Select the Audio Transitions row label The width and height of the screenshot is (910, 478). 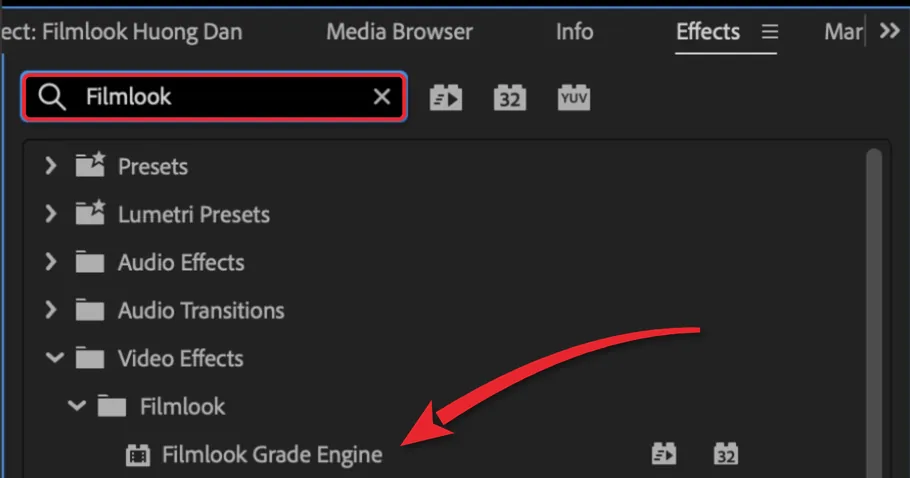pos(201,310)
